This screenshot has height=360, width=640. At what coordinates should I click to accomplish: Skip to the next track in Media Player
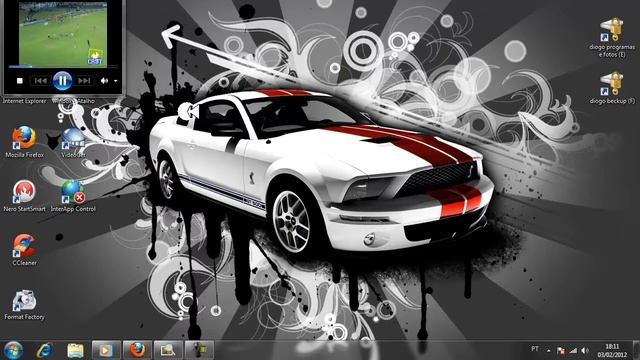tap(84, 81)
